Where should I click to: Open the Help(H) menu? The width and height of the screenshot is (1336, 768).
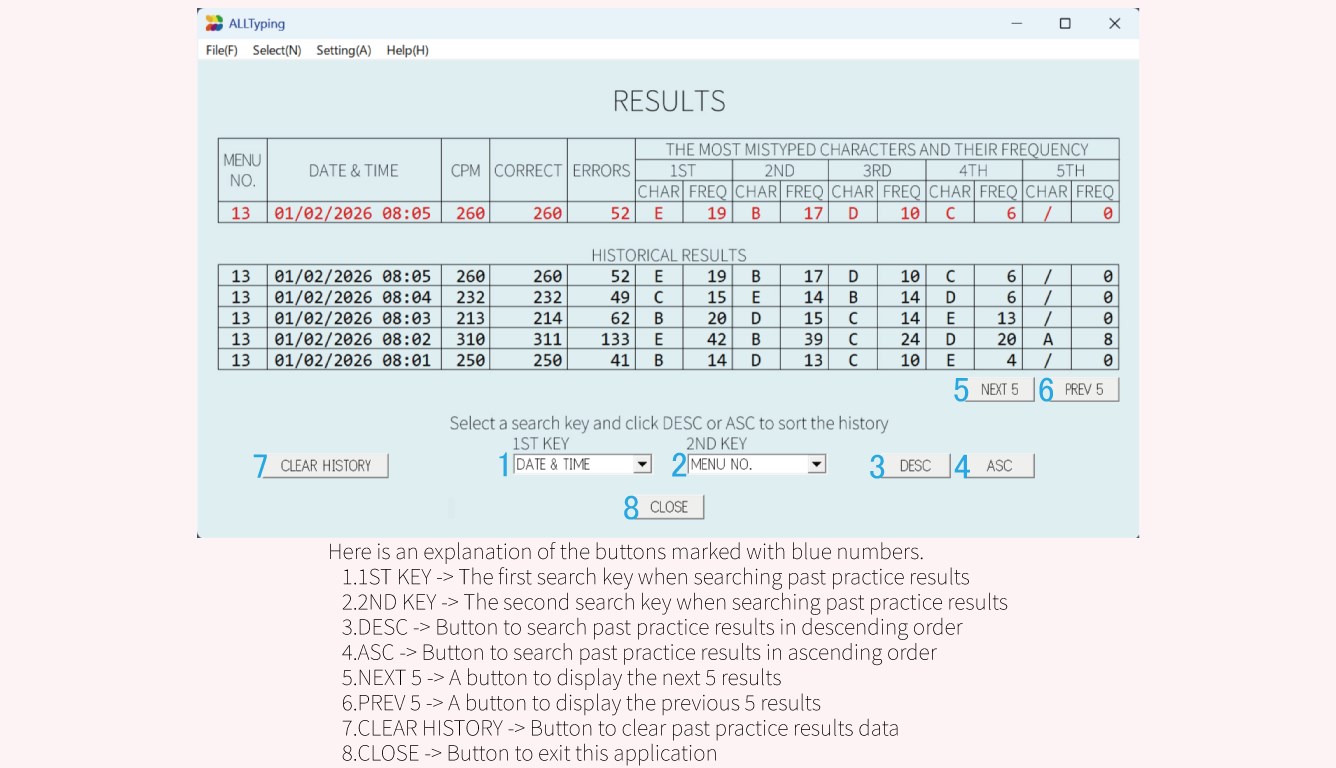(x=407, y=50)
